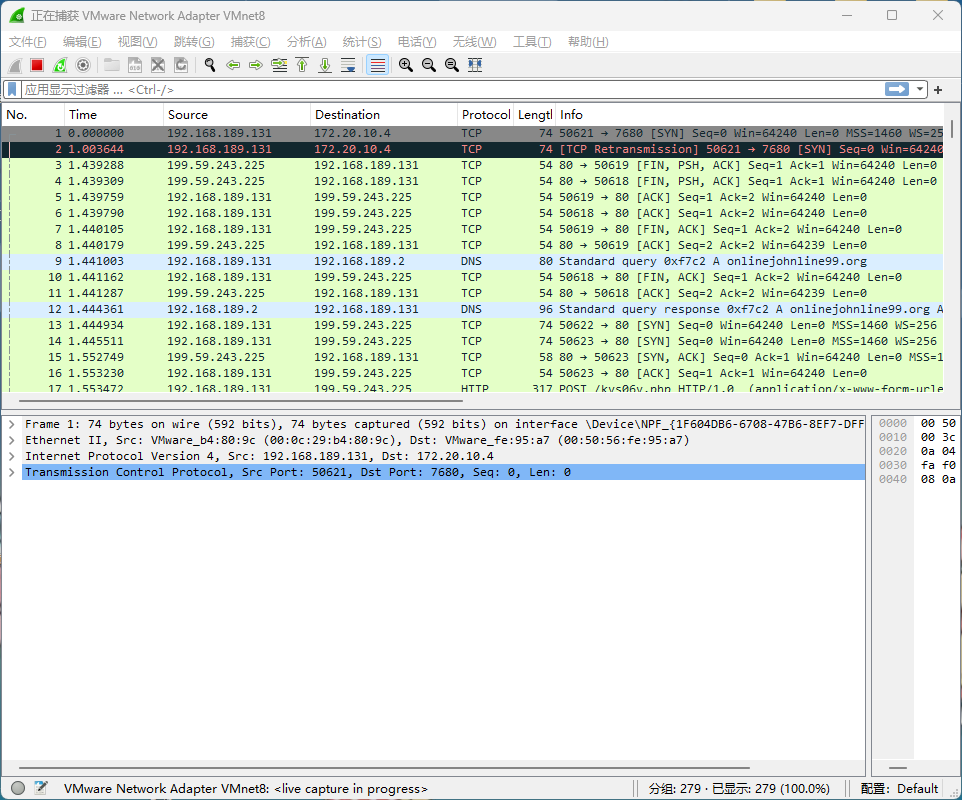Go to the first packet
962x800 pixels.
pos(302,65)
